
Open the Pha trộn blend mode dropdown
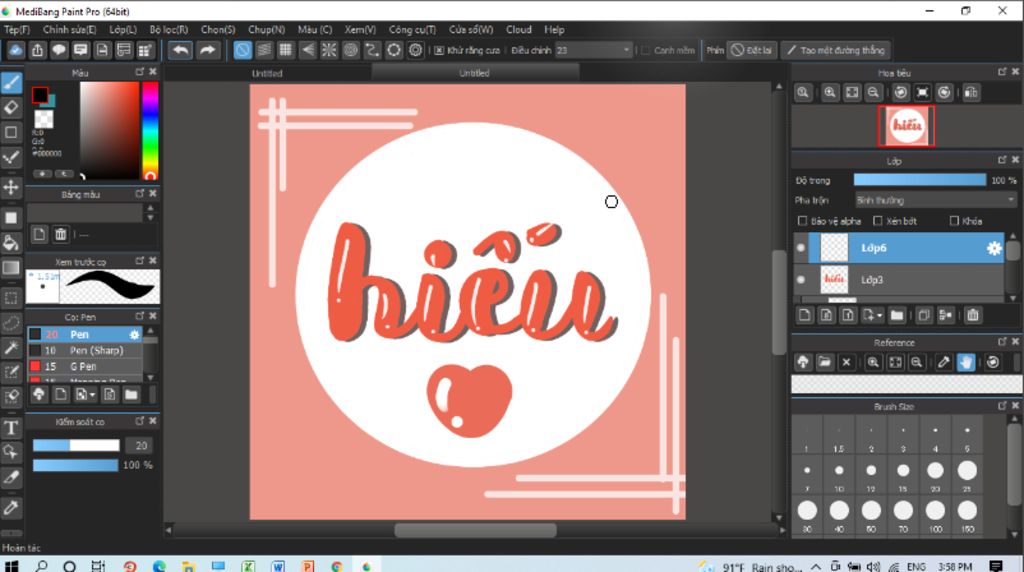pos(936,200)
